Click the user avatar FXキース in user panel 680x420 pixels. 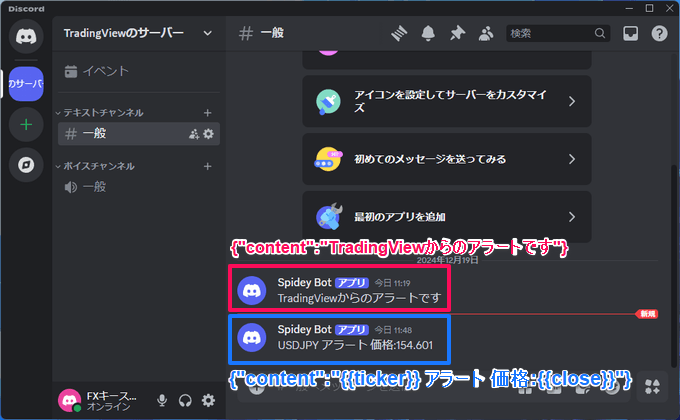70,400
